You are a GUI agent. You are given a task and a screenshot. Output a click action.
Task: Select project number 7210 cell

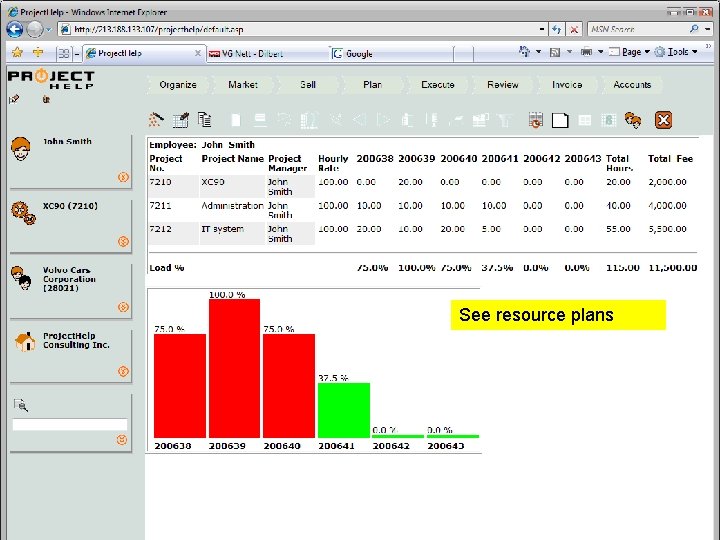point(173,186)
